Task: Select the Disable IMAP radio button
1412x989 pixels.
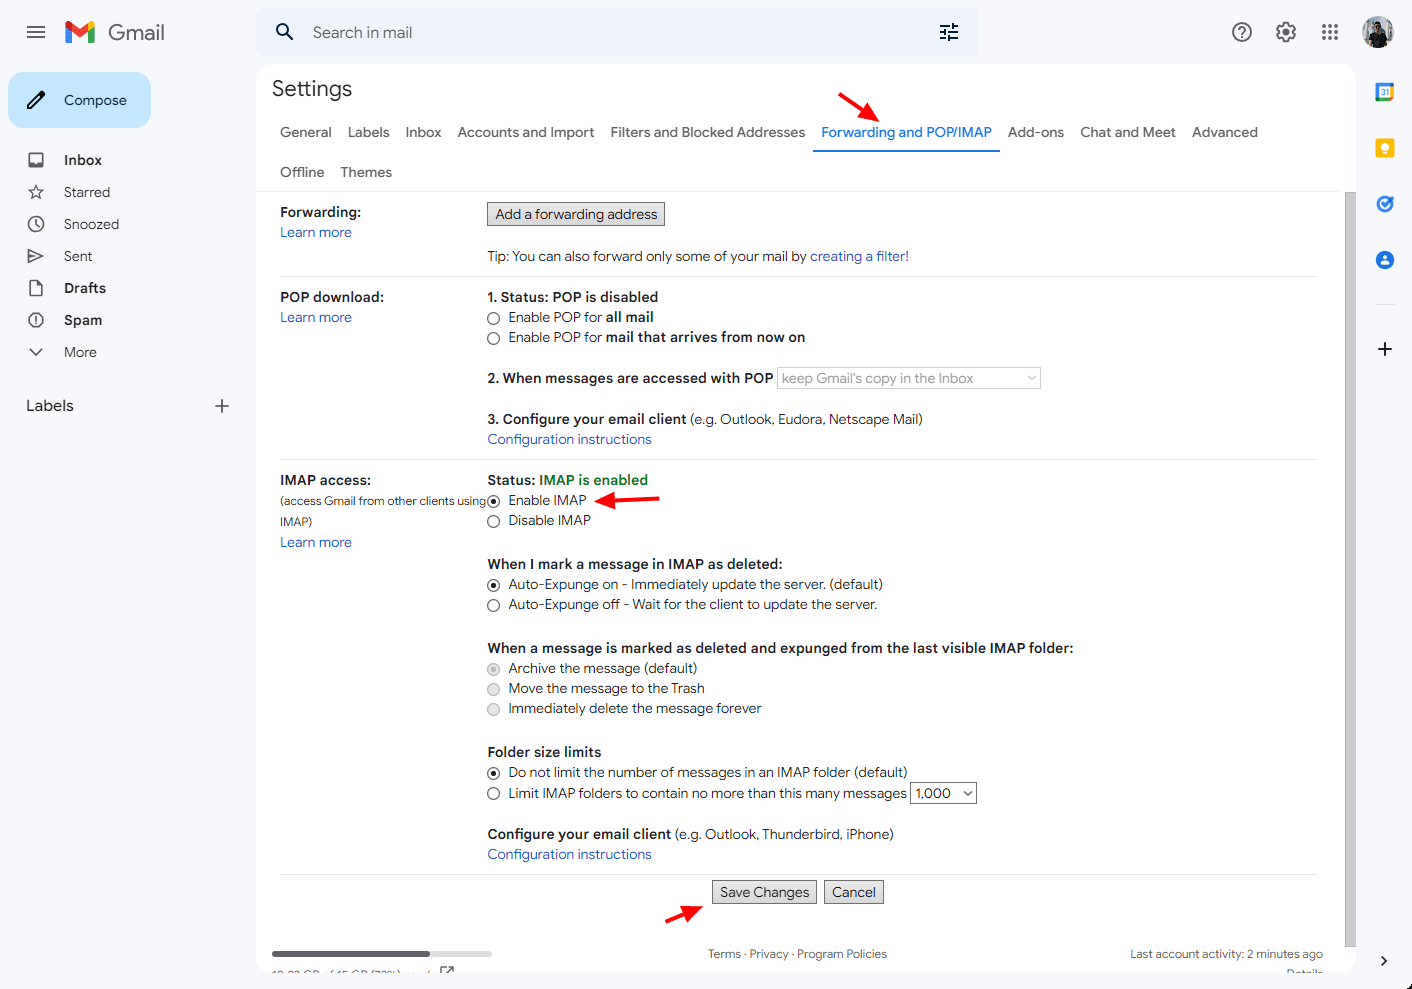Action: 493,521
